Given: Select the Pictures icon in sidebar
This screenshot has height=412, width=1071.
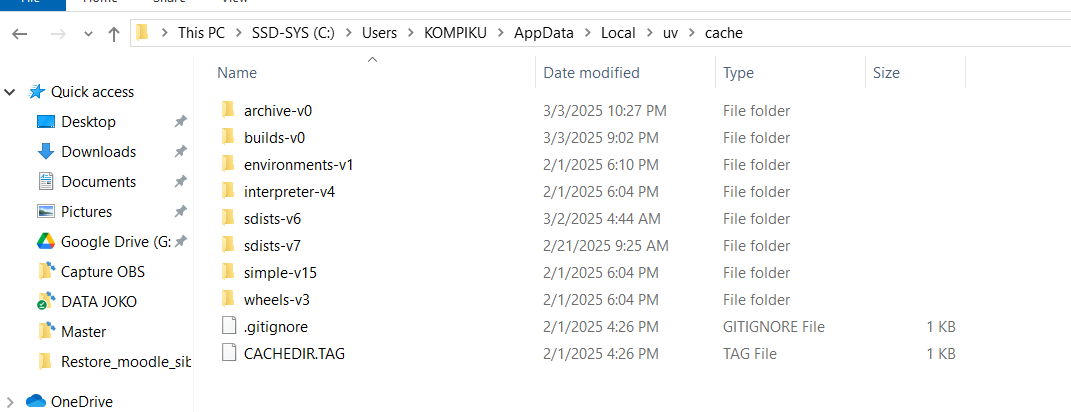Looking at the screenshot, I should (x=45, y=212).
